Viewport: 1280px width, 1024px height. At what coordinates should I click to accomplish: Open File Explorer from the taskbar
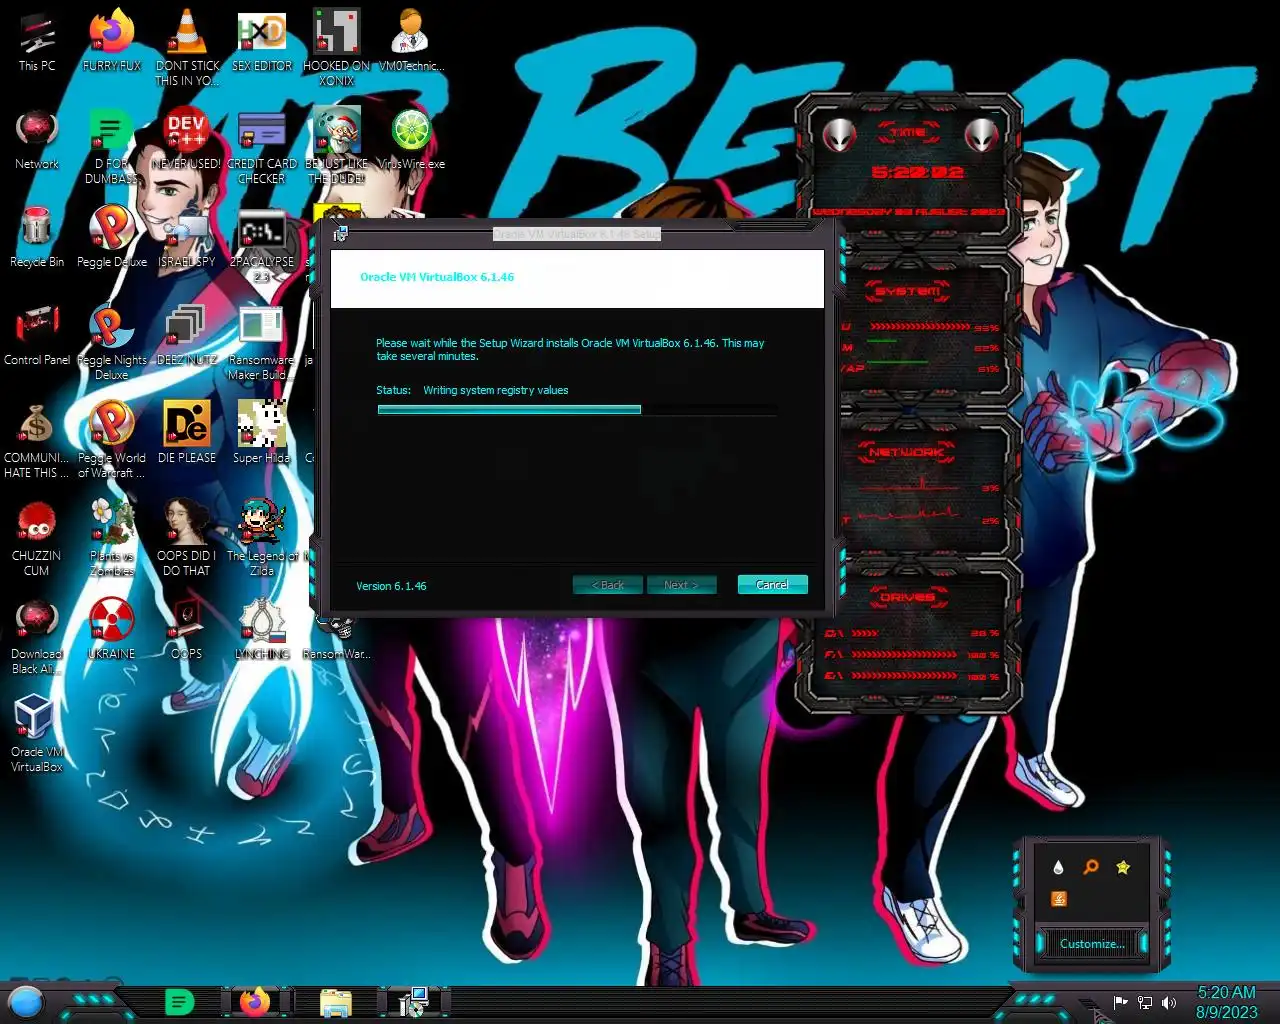[335, 1002]
